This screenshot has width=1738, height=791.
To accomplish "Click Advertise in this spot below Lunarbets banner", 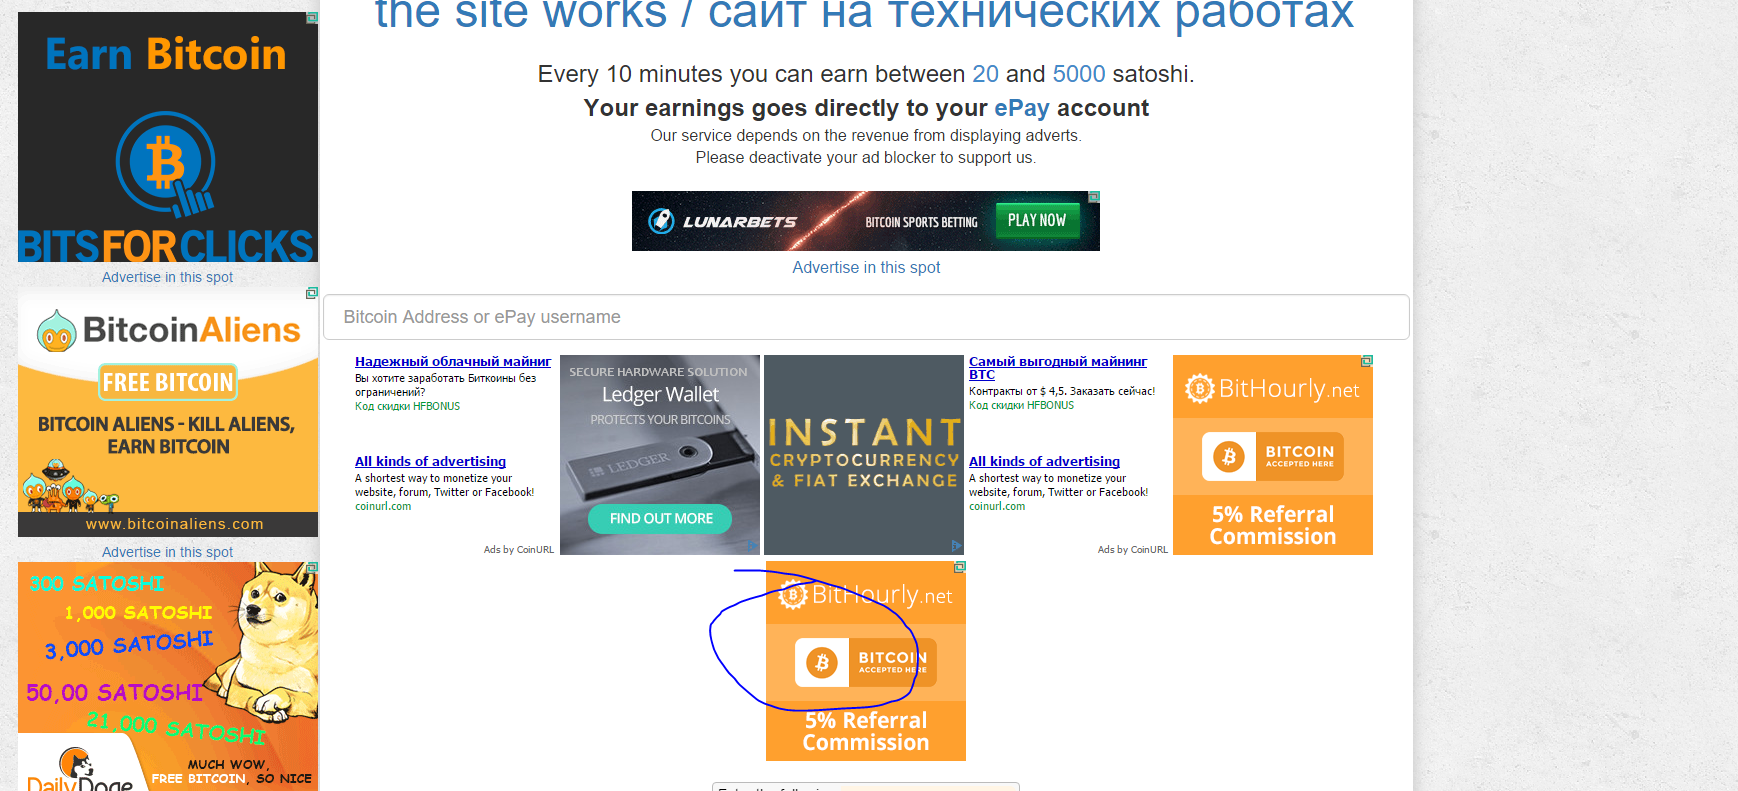I will (866, 267).
